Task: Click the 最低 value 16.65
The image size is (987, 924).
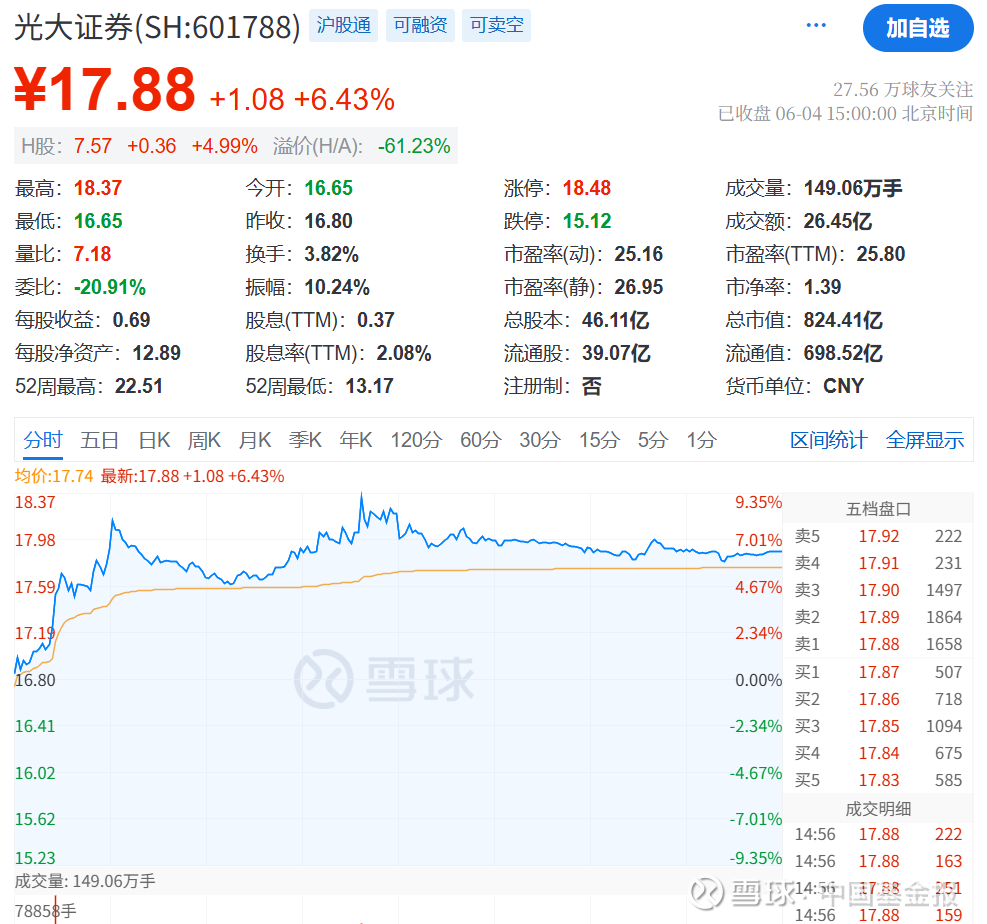Action: point(98,221)
